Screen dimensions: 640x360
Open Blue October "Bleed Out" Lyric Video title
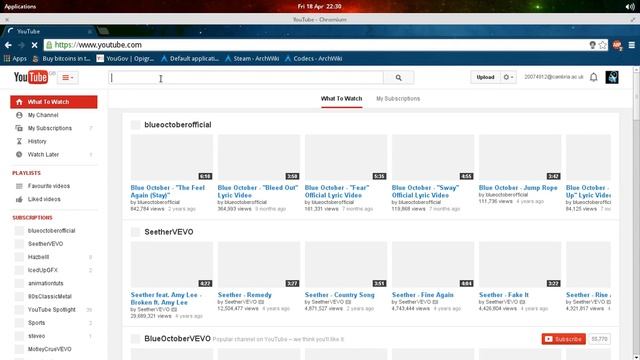point(258,191)
